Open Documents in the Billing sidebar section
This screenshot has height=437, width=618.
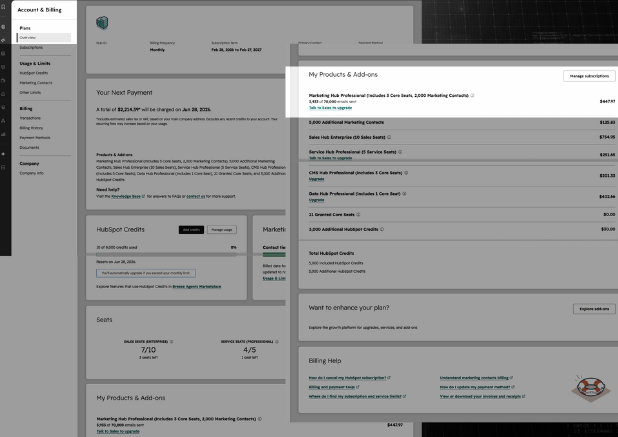[29, 147]
